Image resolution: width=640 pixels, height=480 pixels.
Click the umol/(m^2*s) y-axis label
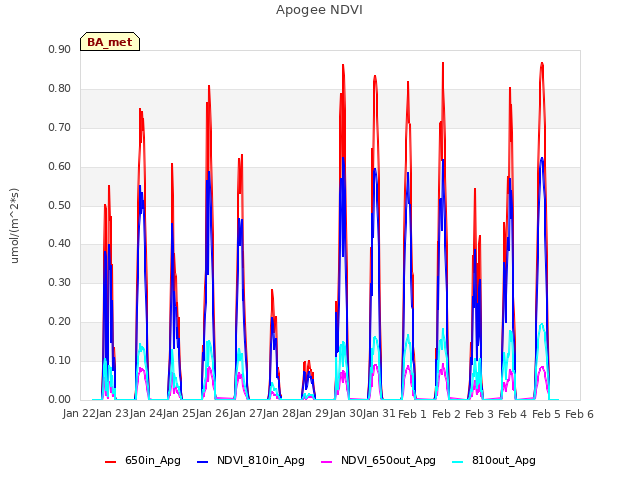click(x=14, y=226)
